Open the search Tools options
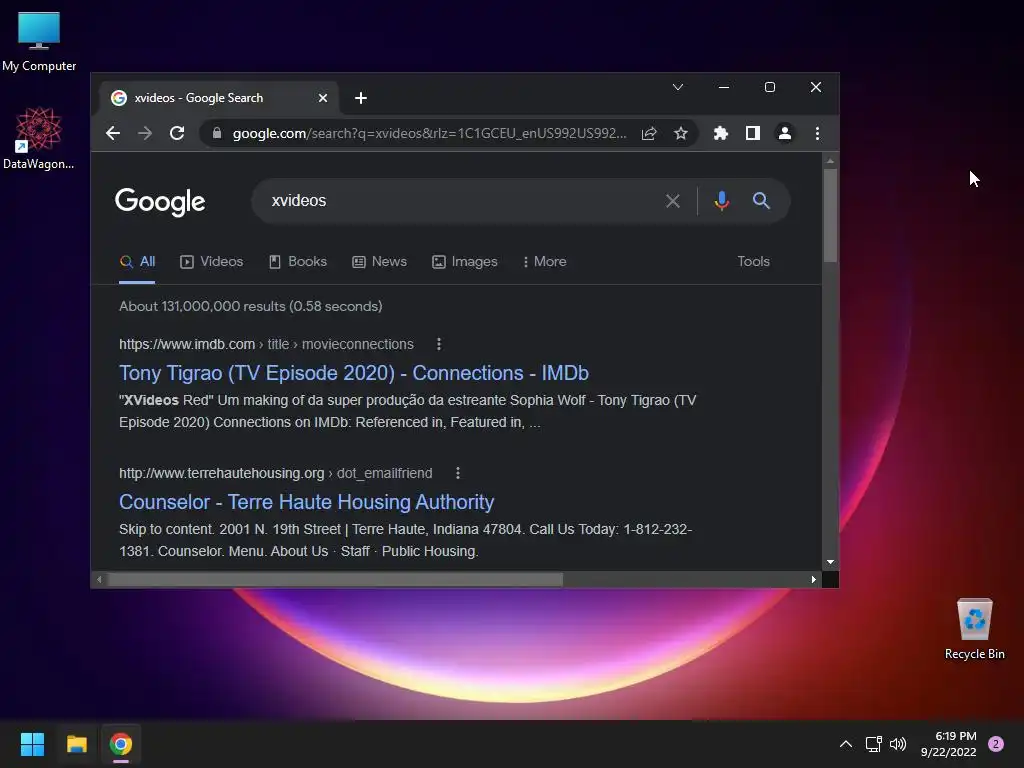The height and width of the screenshot is (768, 1024). (x=754, y=261)
